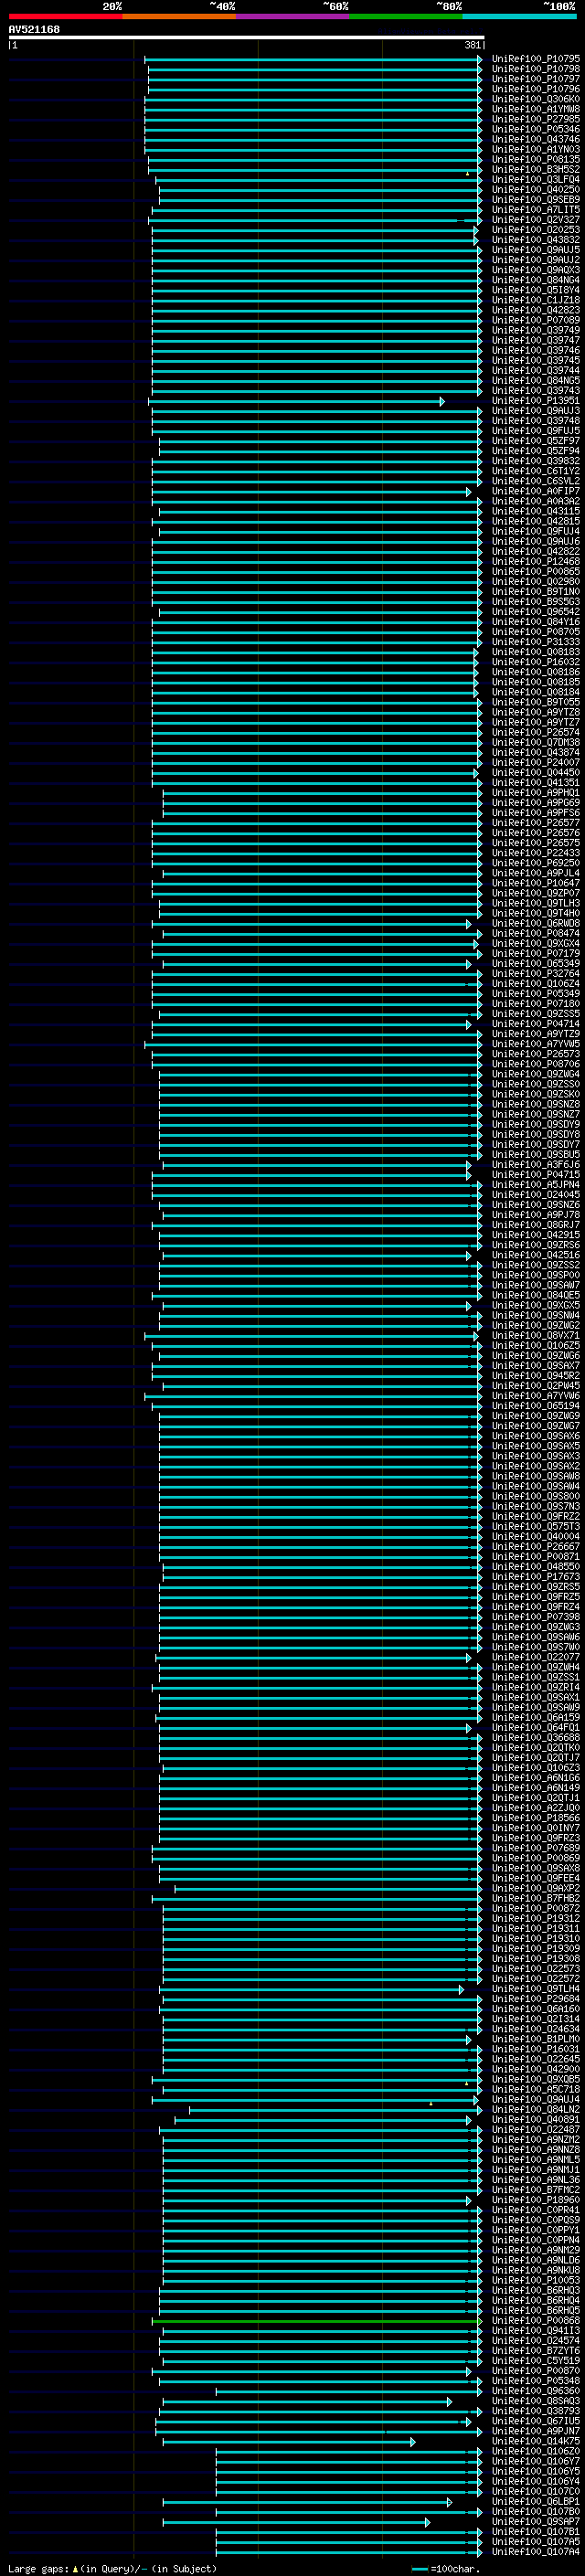Select hit label UniRef100_P13951
The height and width of the screenshot is (2576, 585).
[x=535, y=400]
